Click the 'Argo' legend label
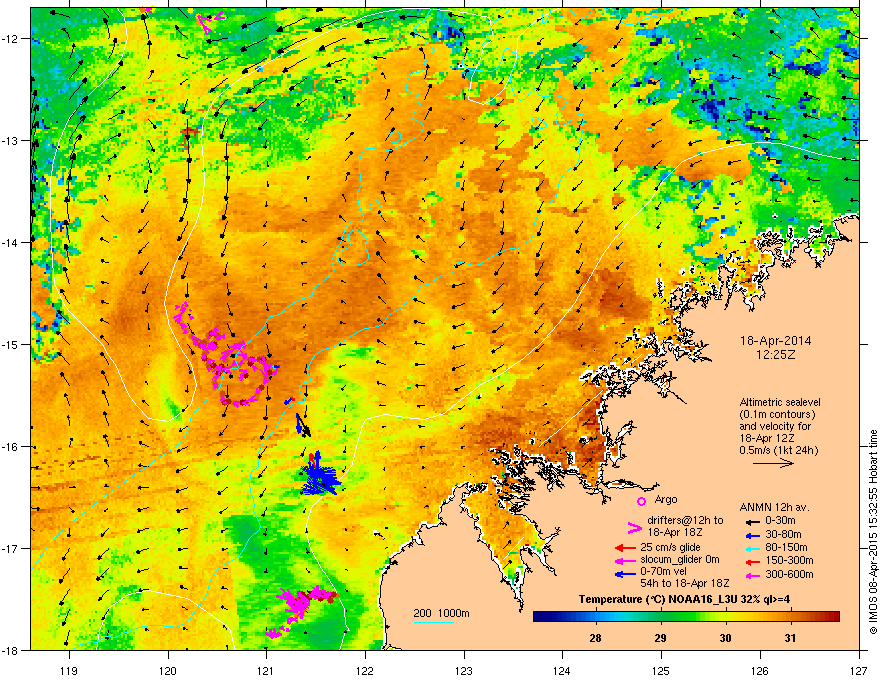 pyautogui.click(x=666, y=499)
